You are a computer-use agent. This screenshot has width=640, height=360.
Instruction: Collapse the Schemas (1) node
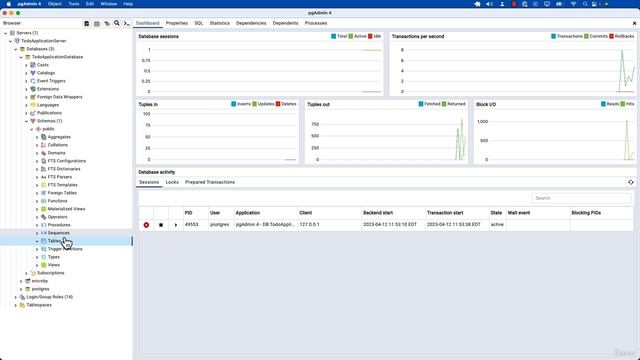(27, 121)
